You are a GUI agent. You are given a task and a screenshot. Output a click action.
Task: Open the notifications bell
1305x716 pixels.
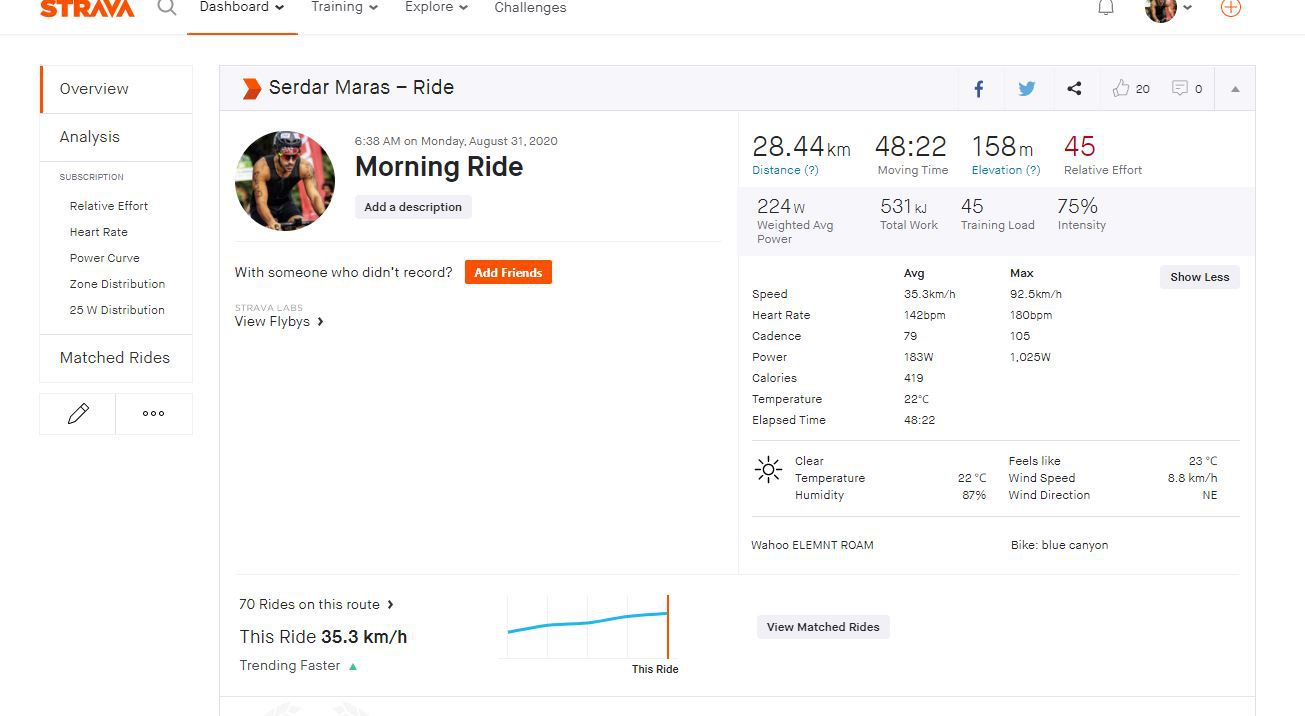coord(1106,8)
